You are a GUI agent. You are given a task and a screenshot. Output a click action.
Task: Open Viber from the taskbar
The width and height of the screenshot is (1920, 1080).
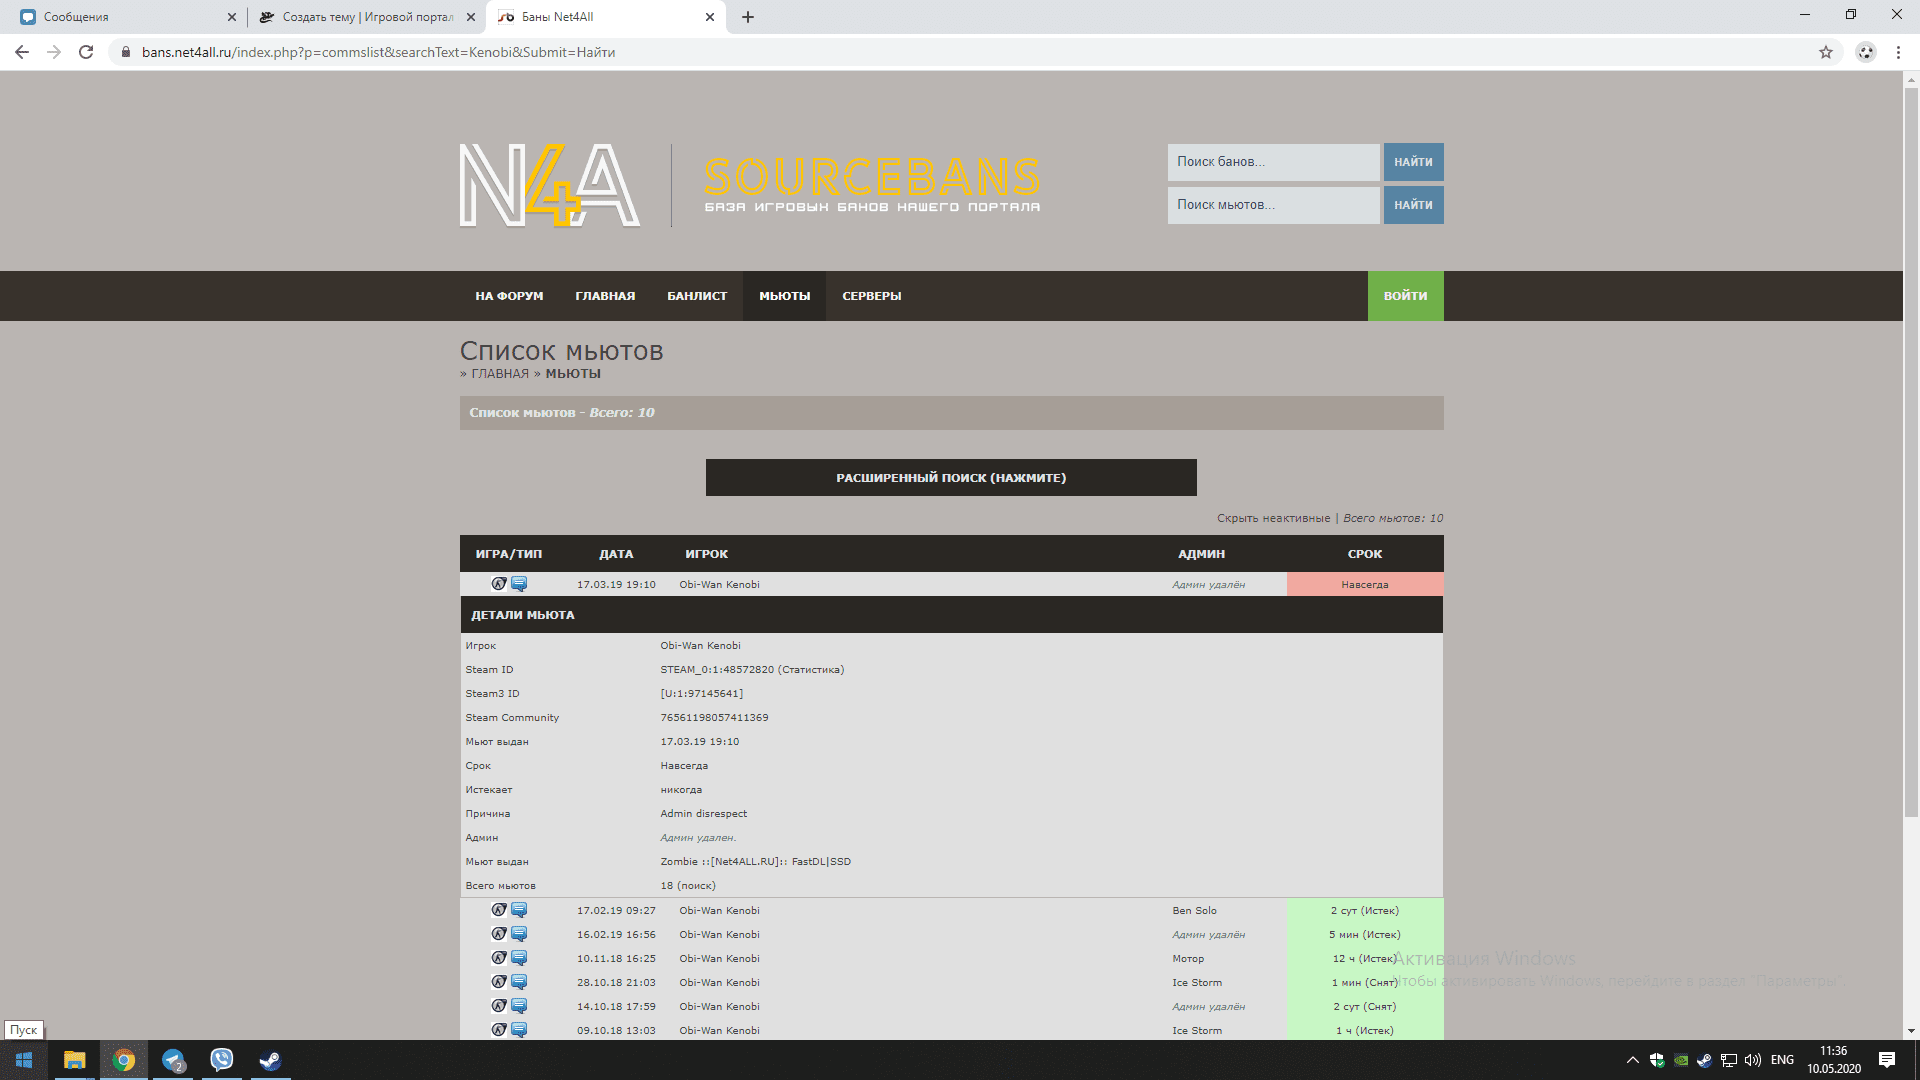(221, 1060)
